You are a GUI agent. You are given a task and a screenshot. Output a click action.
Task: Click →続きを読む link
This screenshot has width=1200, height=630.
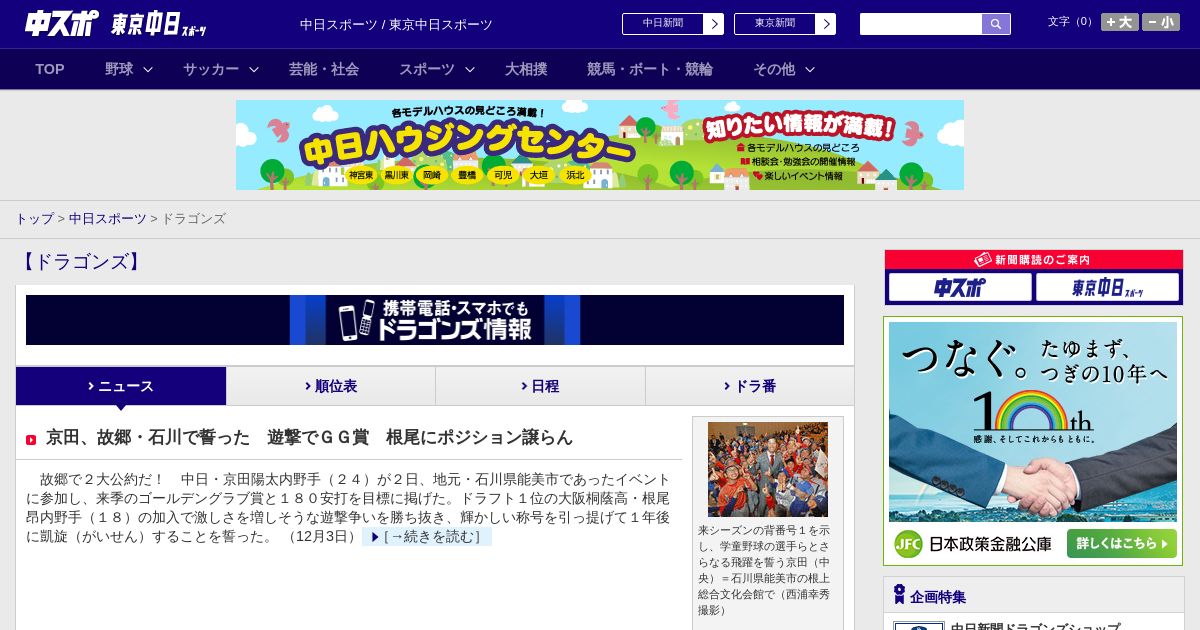tap(427, 537)
